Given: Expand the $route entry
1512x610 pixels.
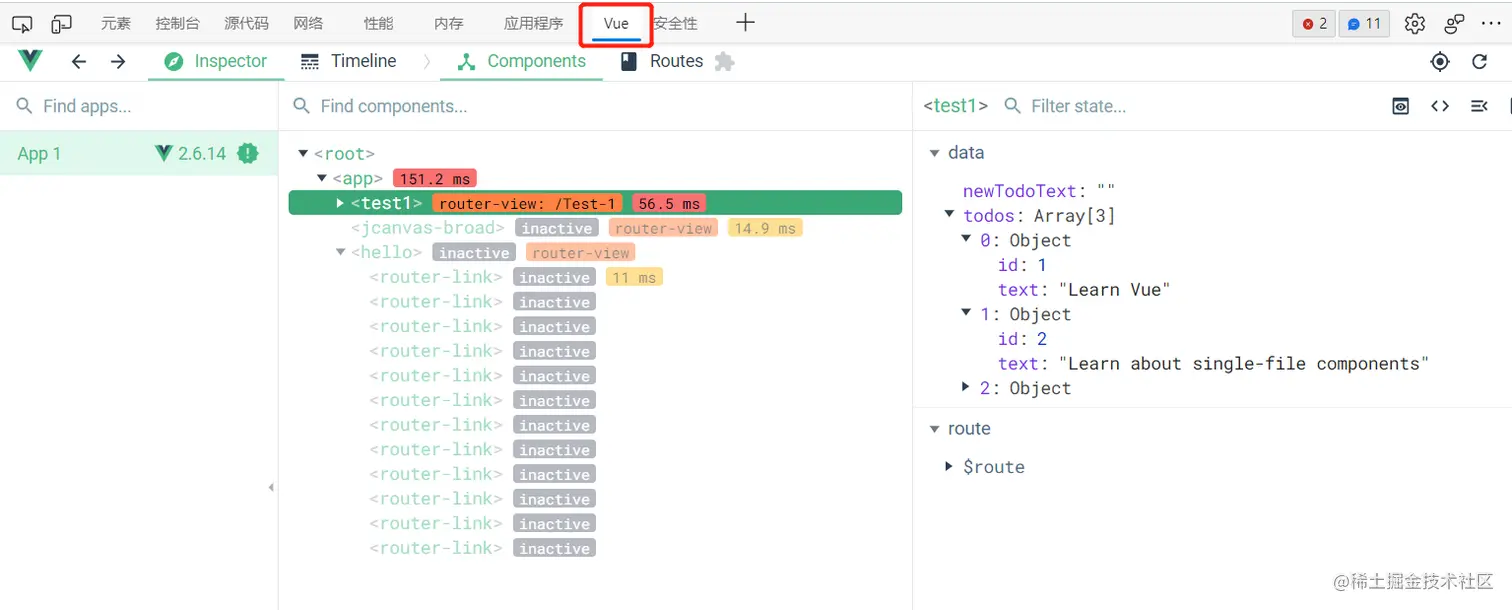Looking at the screenshot, I should click(x=949, y=467).
